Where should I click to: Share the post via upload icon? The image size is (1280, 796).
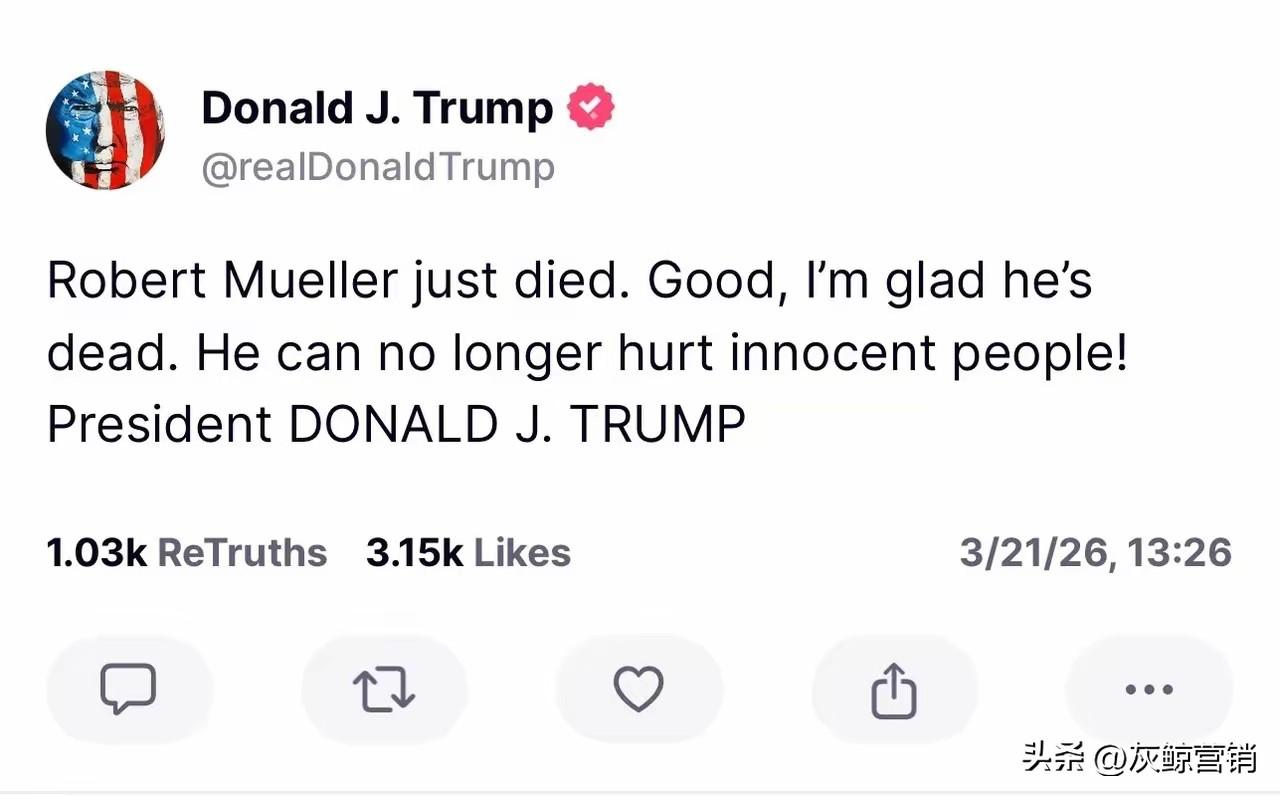tap(894, 689)
